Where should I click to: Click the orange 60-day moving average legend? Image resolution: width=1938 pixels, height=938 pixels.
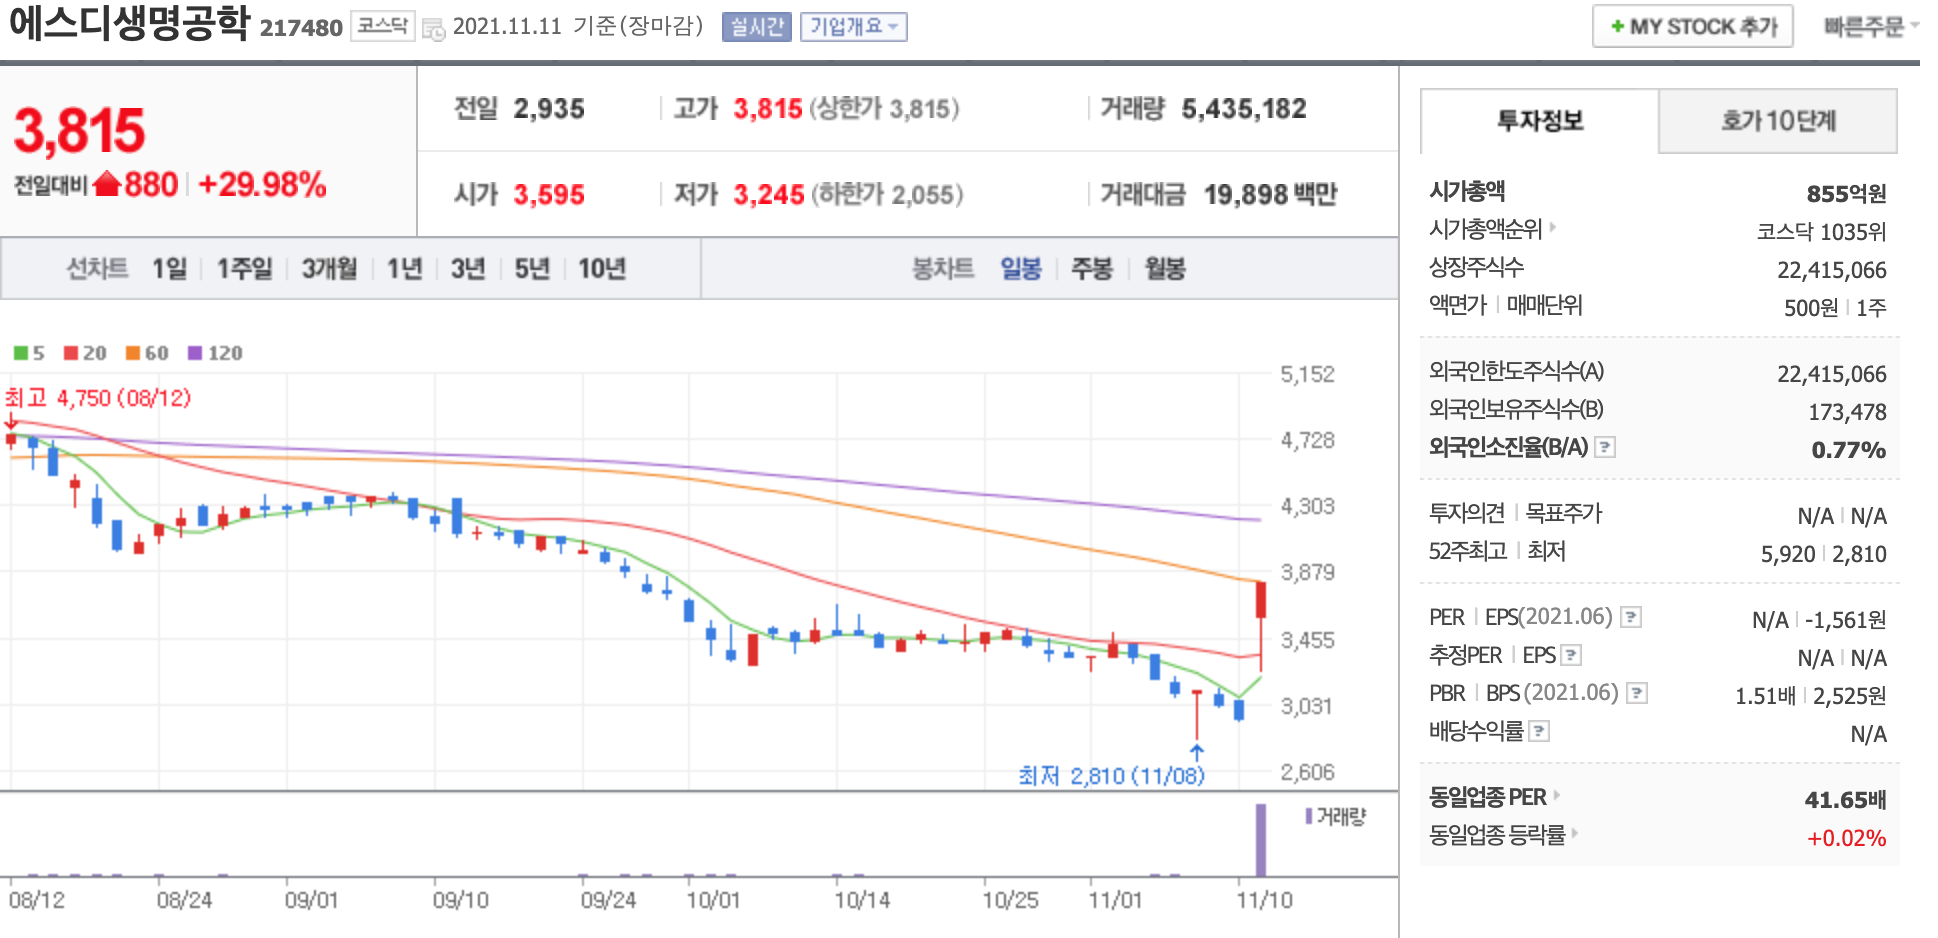pos(147,353)
